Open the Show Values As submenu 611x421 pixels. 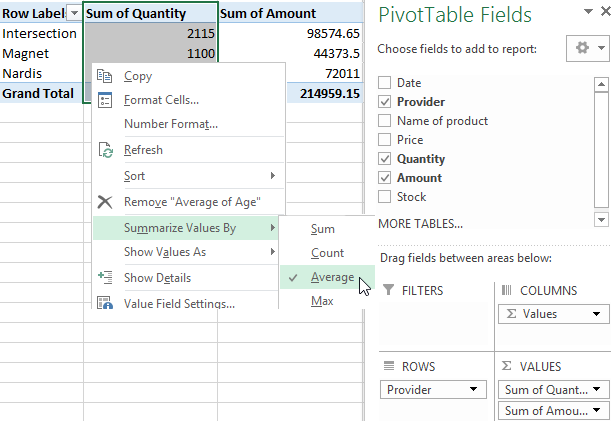165,252
